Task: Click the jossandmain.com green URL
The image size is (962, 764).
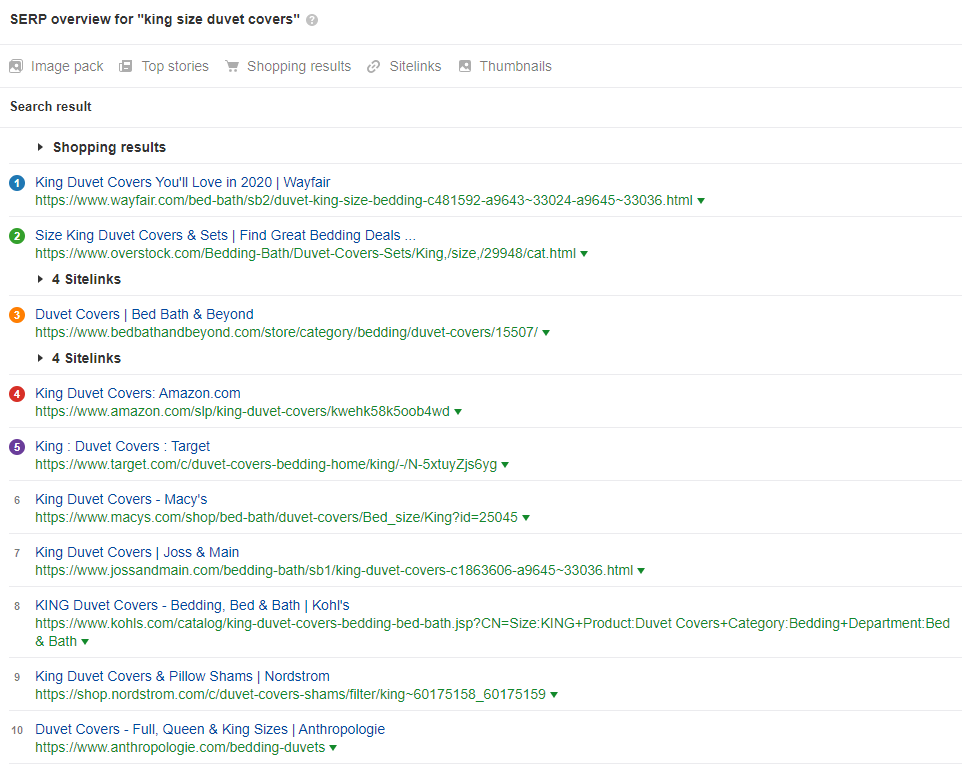Action: (334, 571)
